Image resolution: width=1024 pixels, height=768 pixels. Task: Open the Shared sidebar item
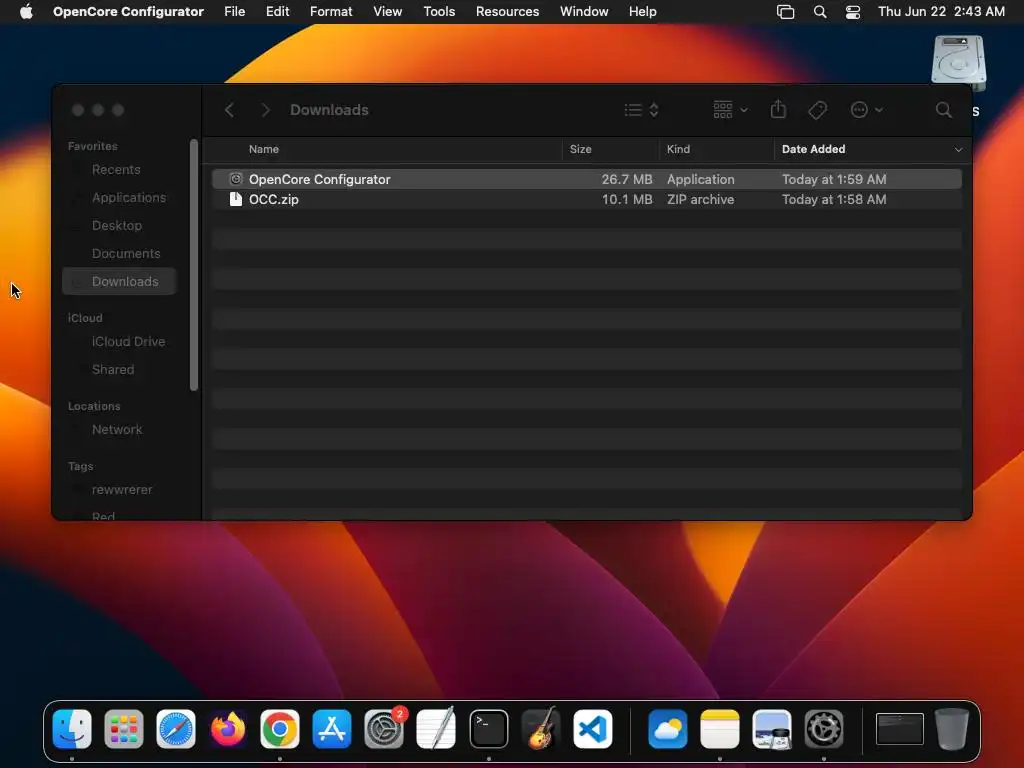[x=119, y=370]
